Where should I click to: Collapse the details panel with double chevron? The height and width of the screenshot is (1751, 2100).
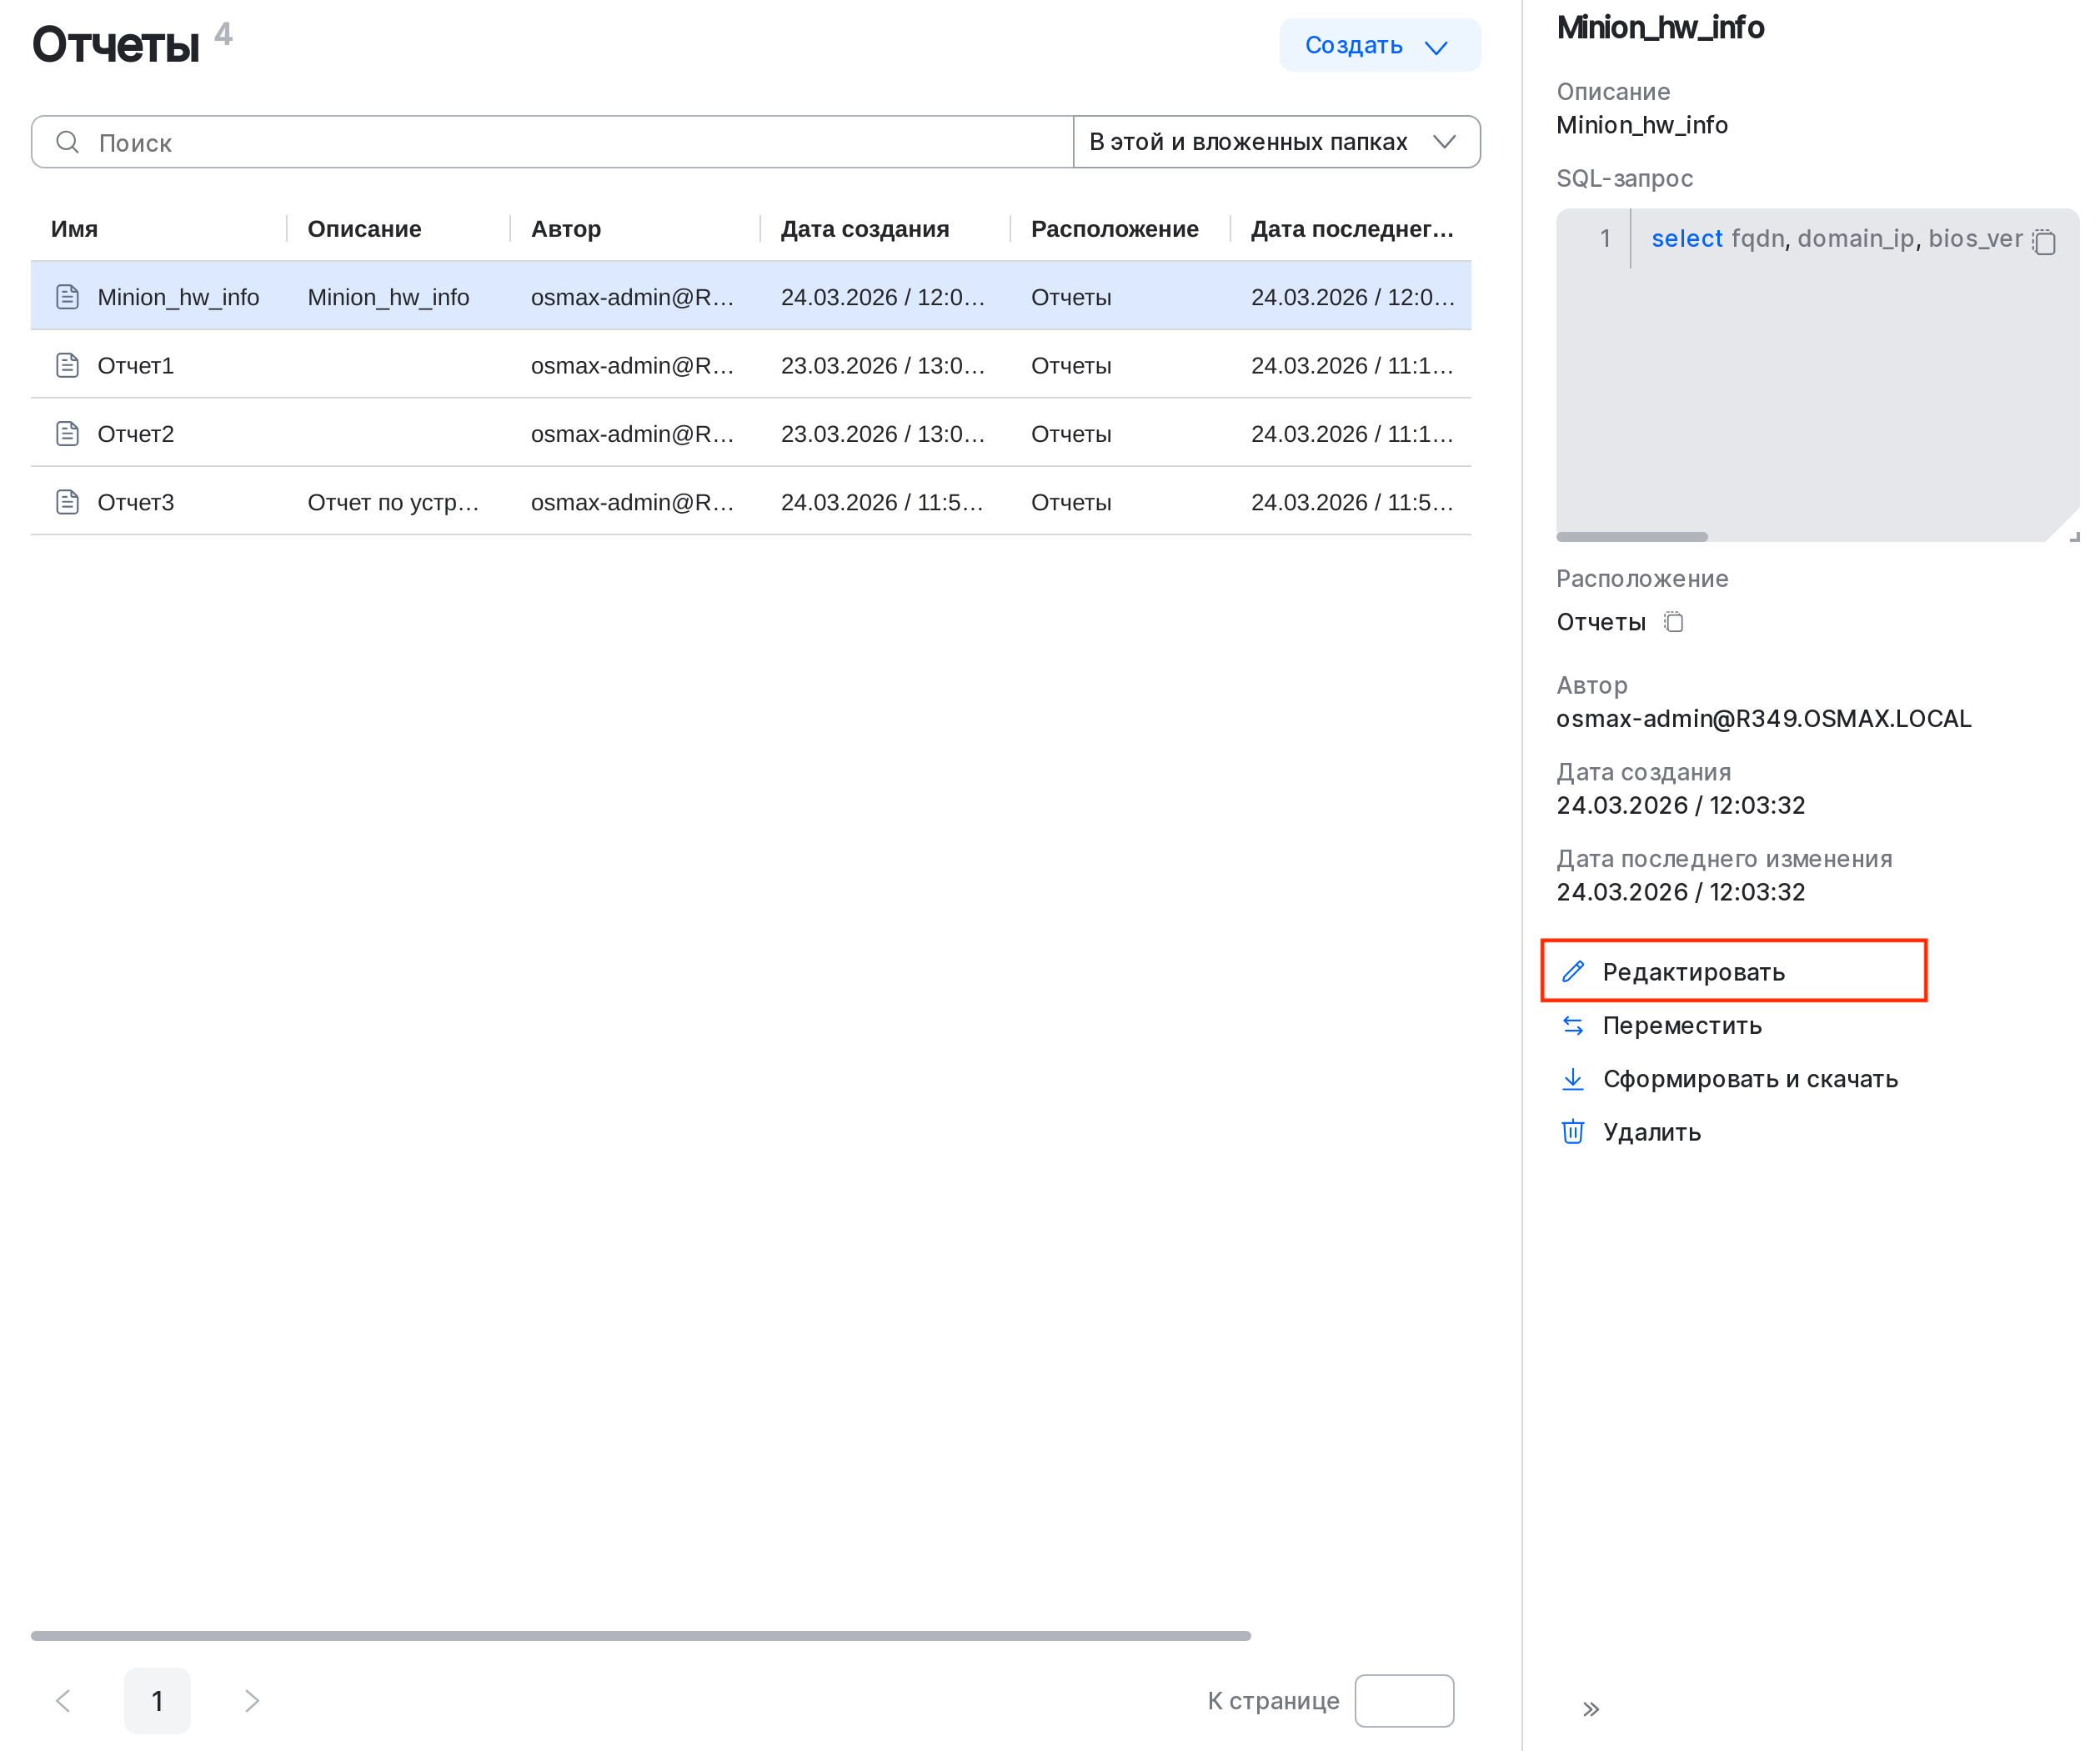[1592, 1710]
